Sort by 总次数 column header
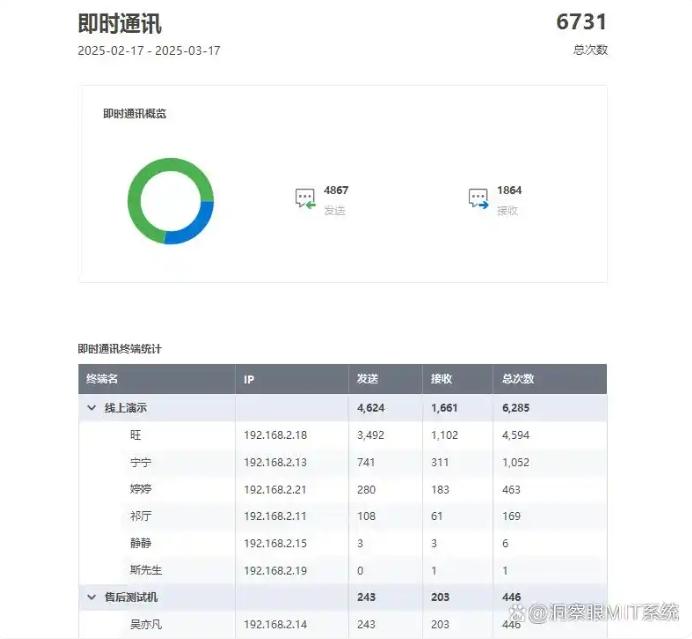Screen dimensions: 692x639 518,379
